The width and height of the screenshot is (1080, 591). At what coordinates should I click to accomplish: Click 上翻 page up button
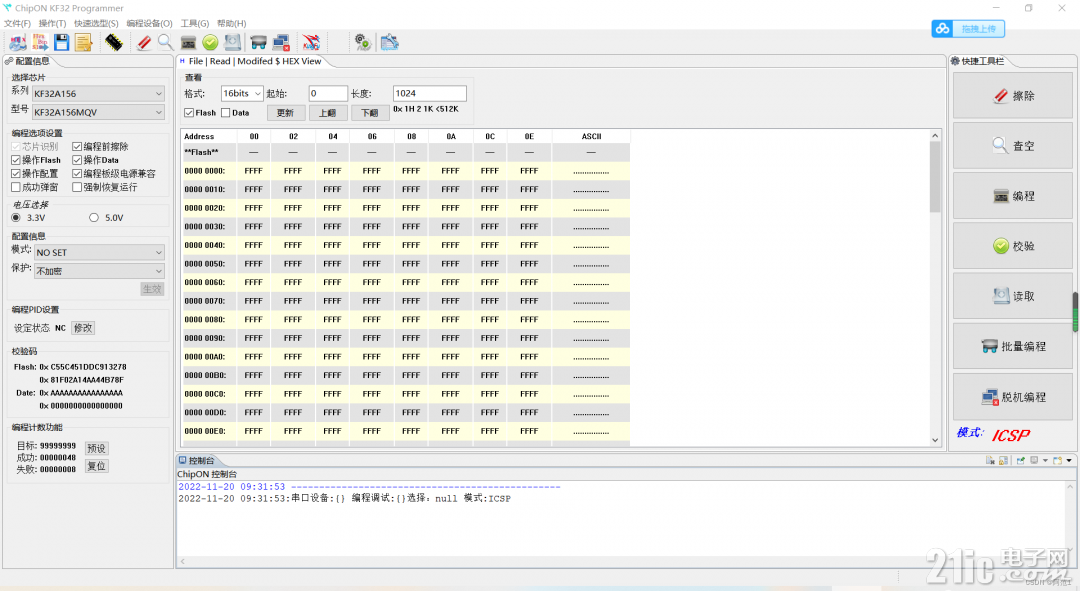pyautogui.click(x=328, y=113)
